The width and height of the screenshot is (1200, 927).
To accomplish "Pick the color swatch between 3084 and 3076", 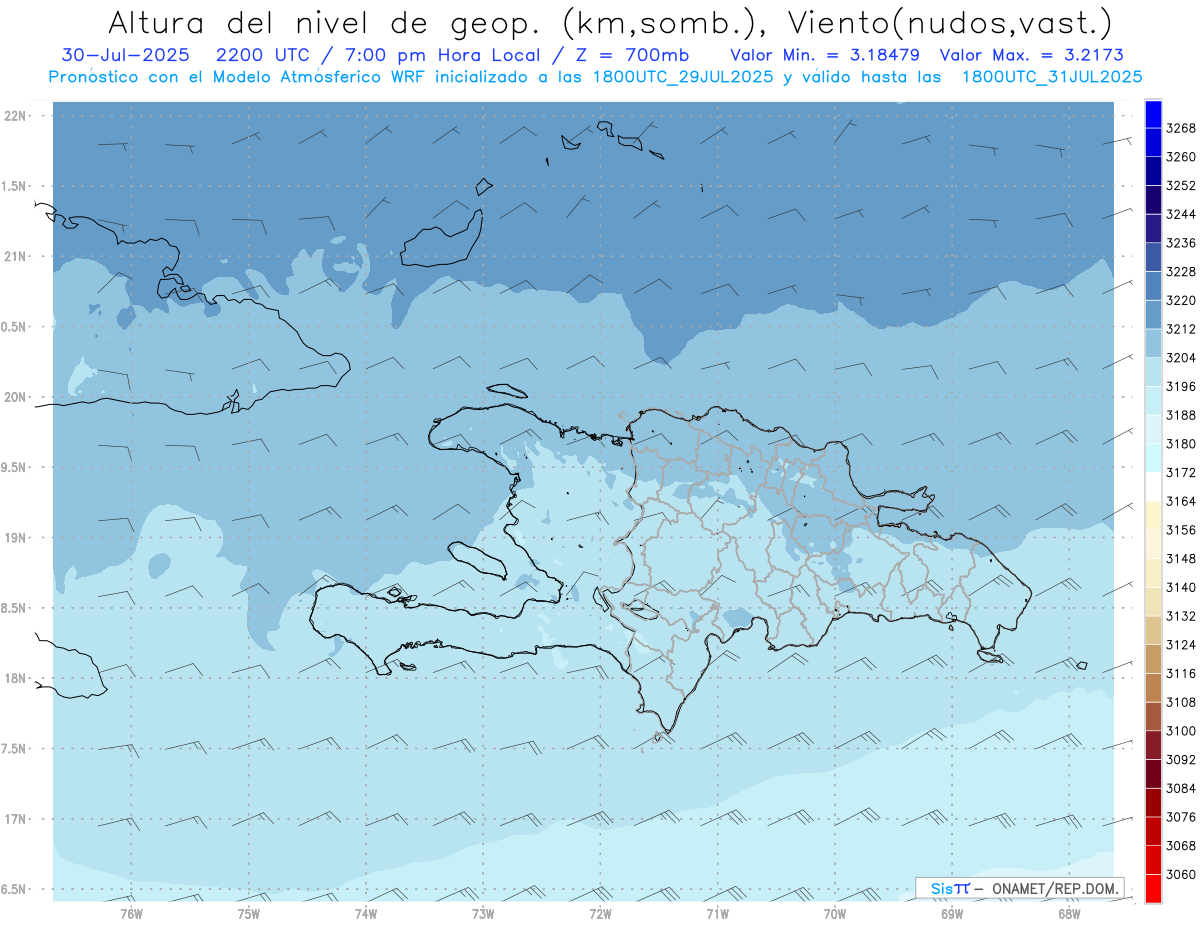I will click(x=1152, y=802).
